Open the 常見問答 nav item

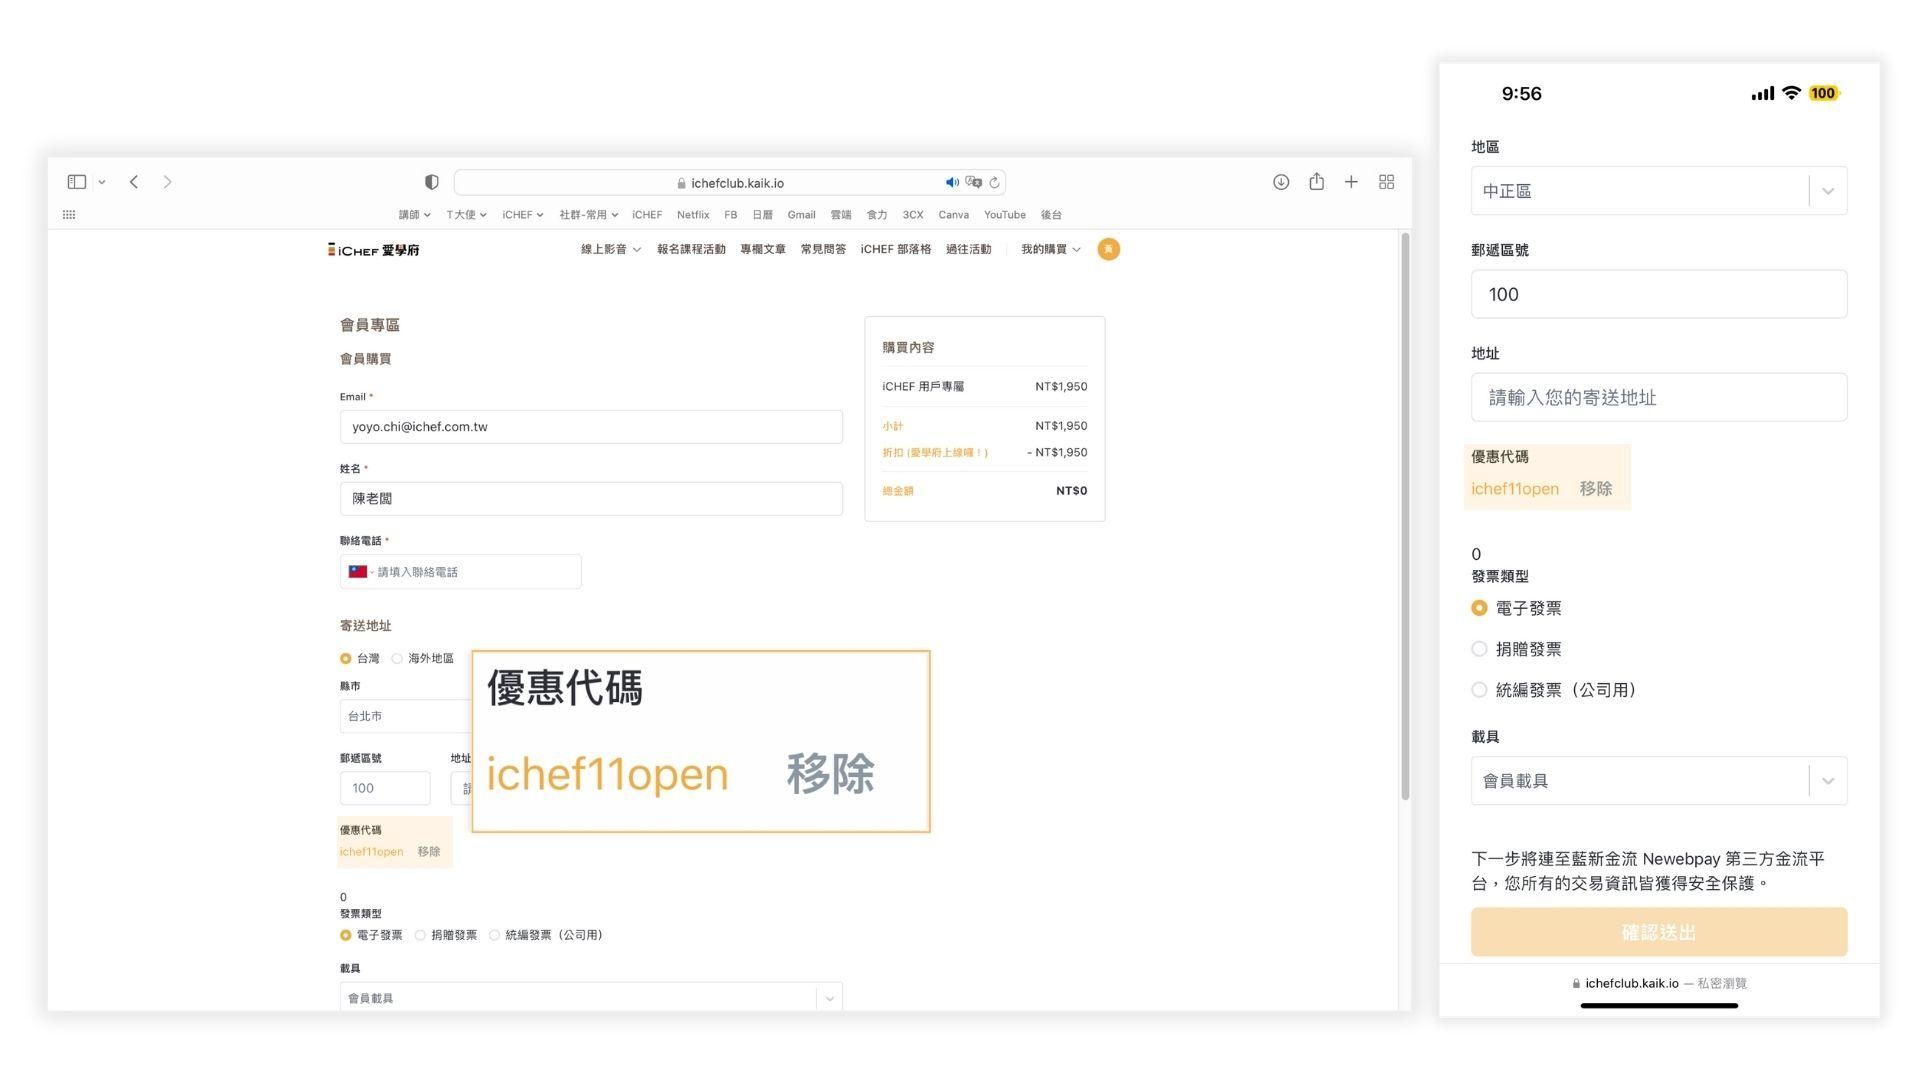point(822,249)
